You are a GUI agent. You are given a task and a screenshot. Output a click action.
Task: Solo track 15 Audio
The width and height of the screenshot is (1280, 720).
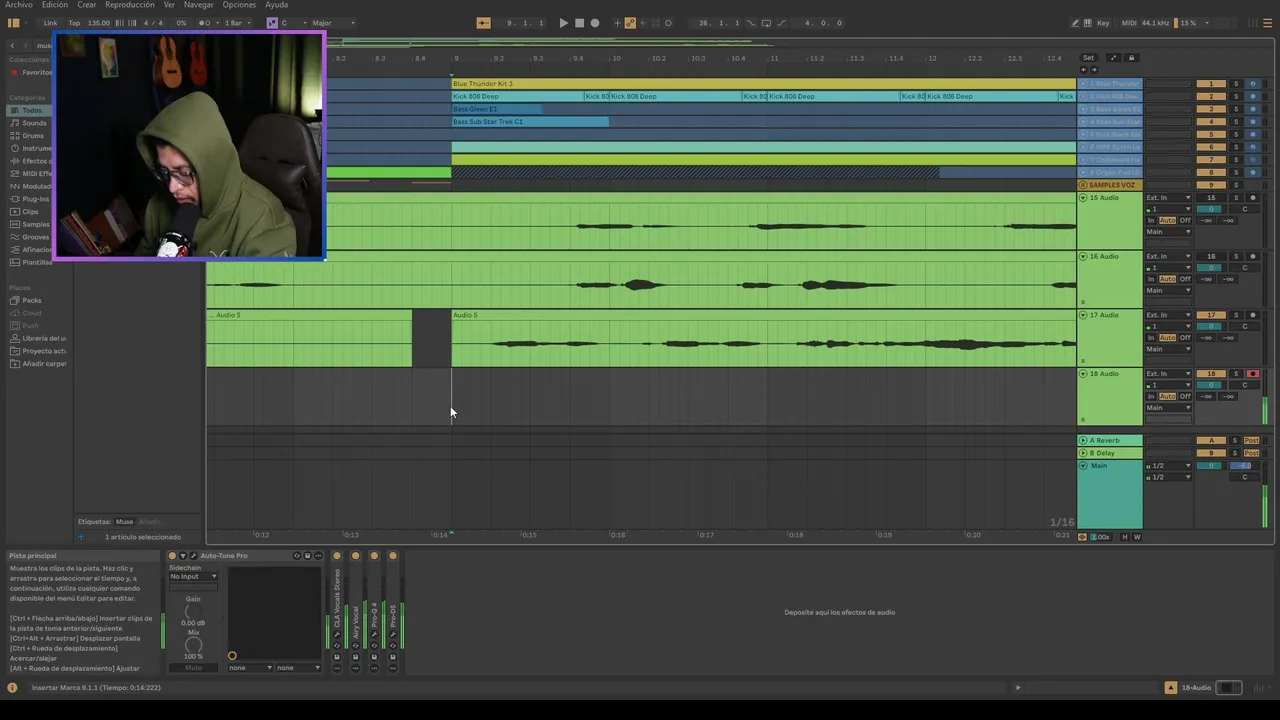click(x=1235, y=198)
